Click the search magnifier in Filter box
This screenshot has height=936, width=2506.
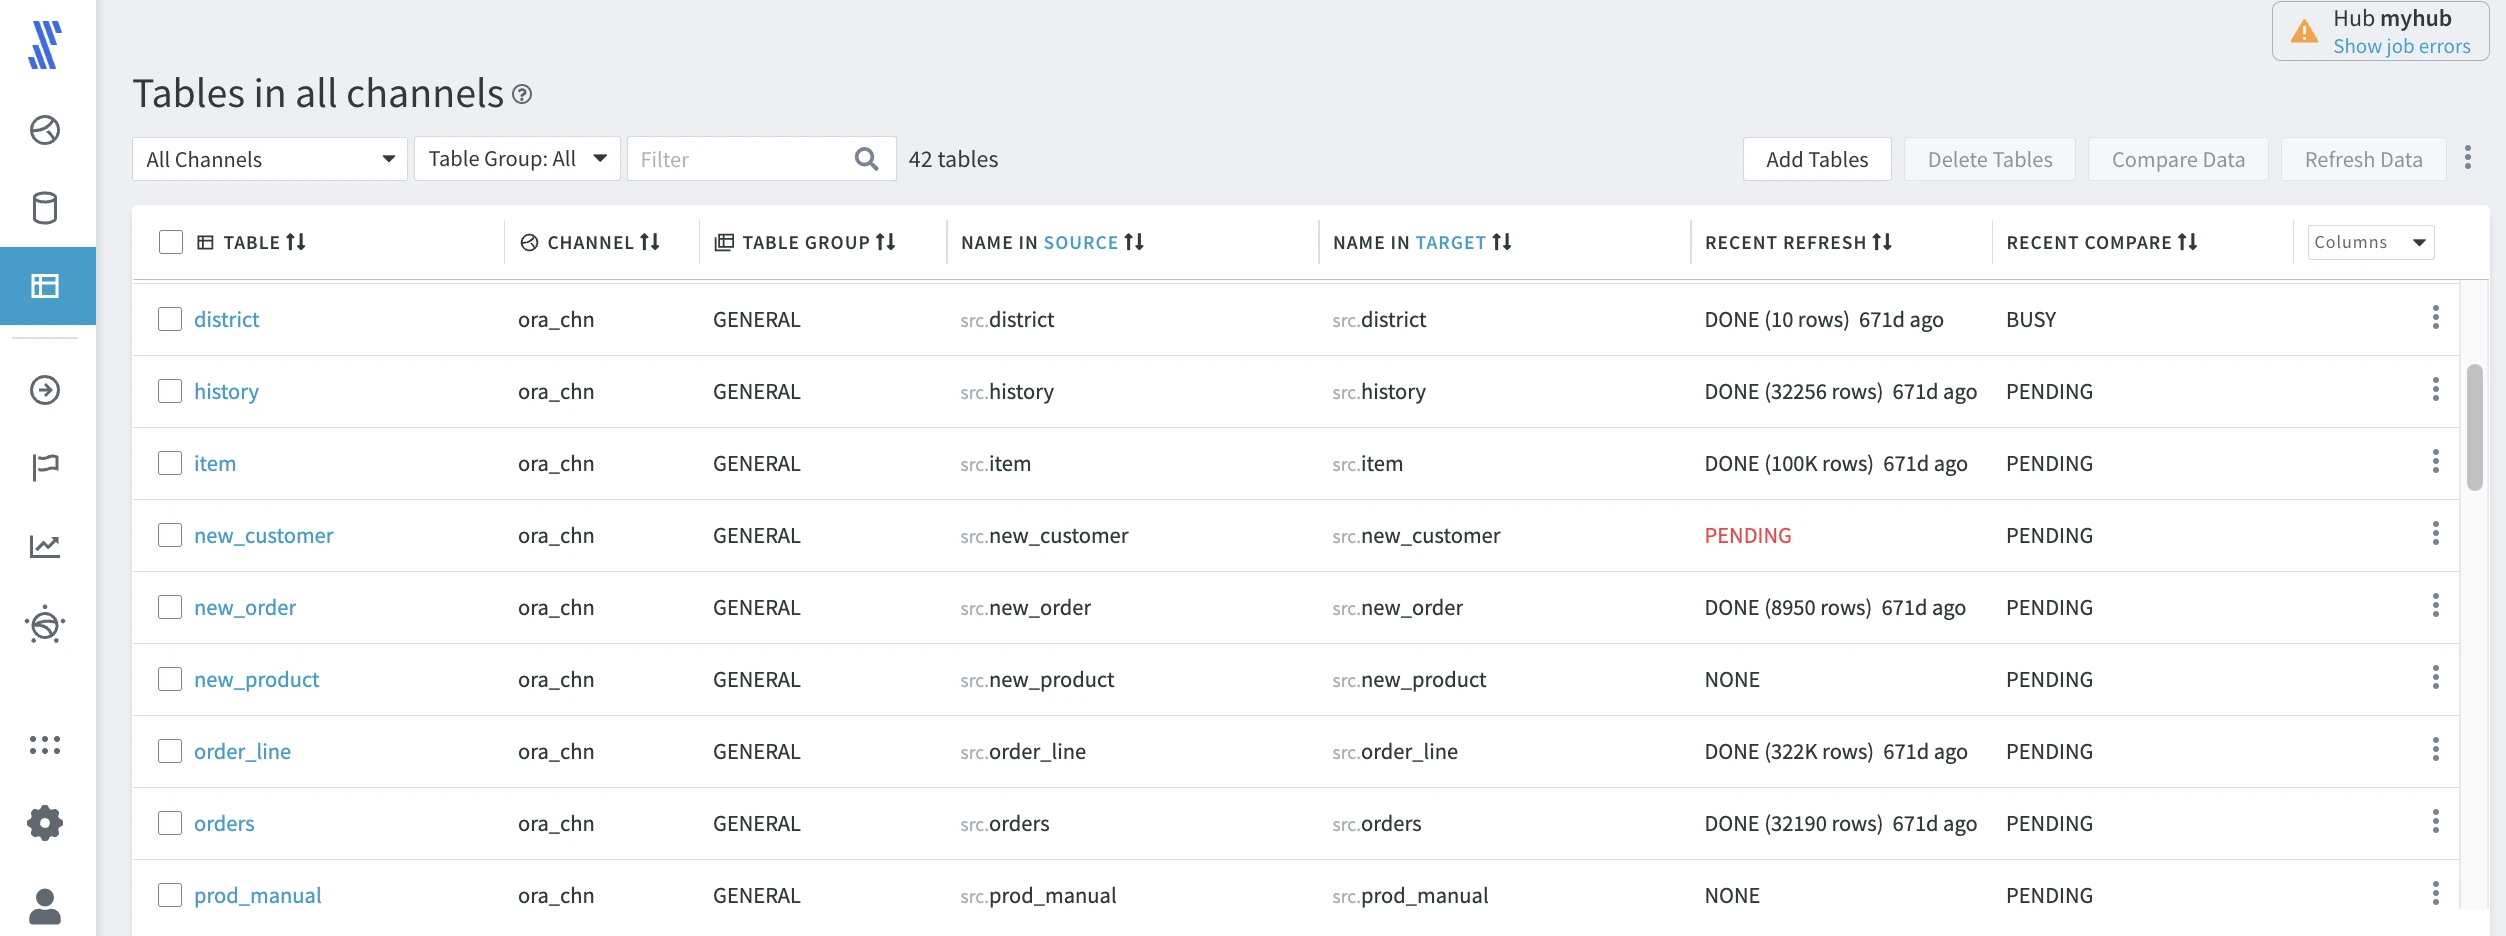pos(866,159)
